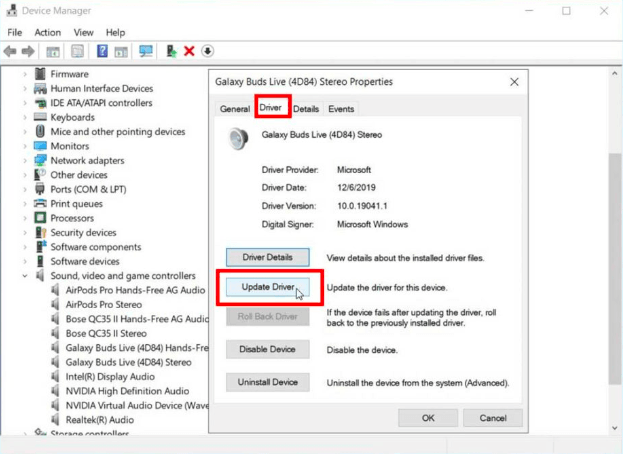Select AirPods Pro Hands-Free AG Audio
The height and width of the screenshot is (454, 623).
135,290
